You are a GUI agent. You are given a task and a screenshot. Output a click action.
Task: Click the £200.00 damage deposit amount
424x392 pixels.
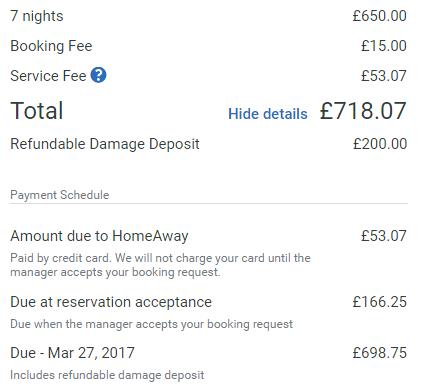(x=380, y=144)
